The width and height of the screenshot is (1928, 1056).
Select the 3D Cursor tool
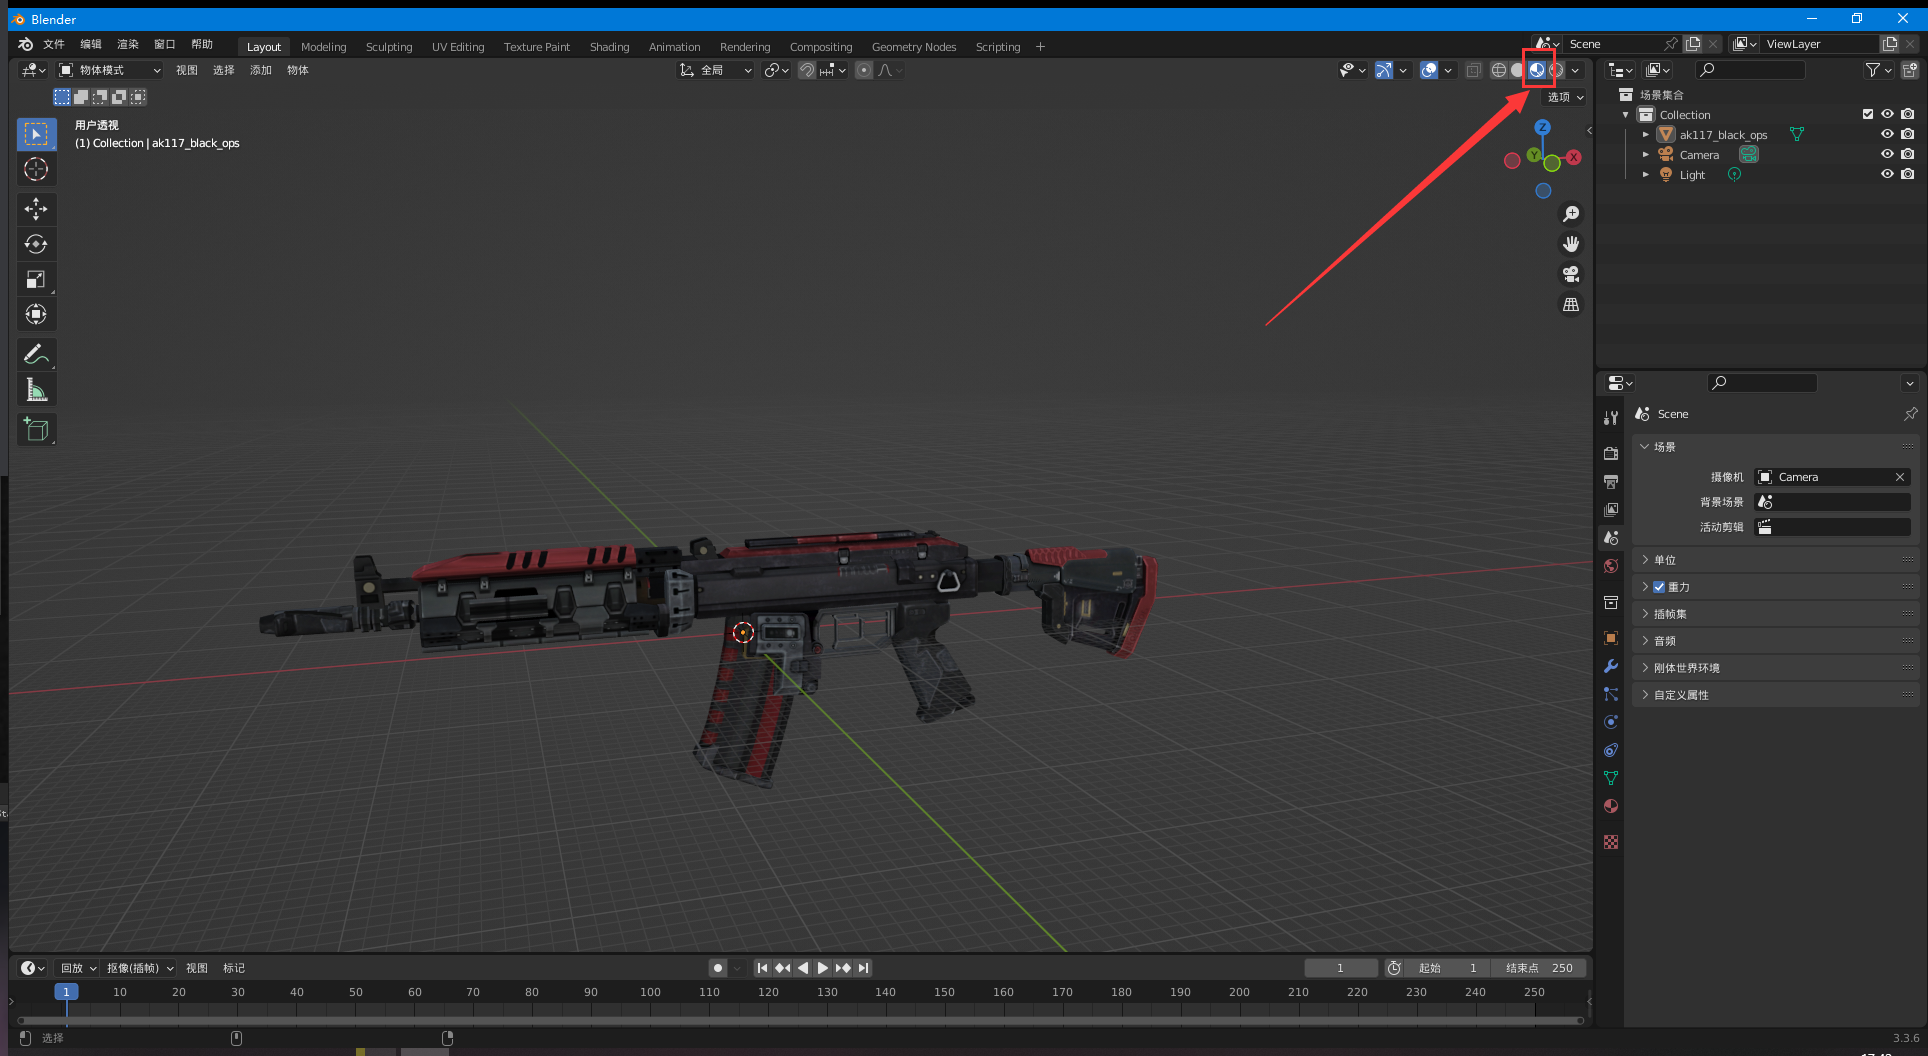[x=36, y=169]
